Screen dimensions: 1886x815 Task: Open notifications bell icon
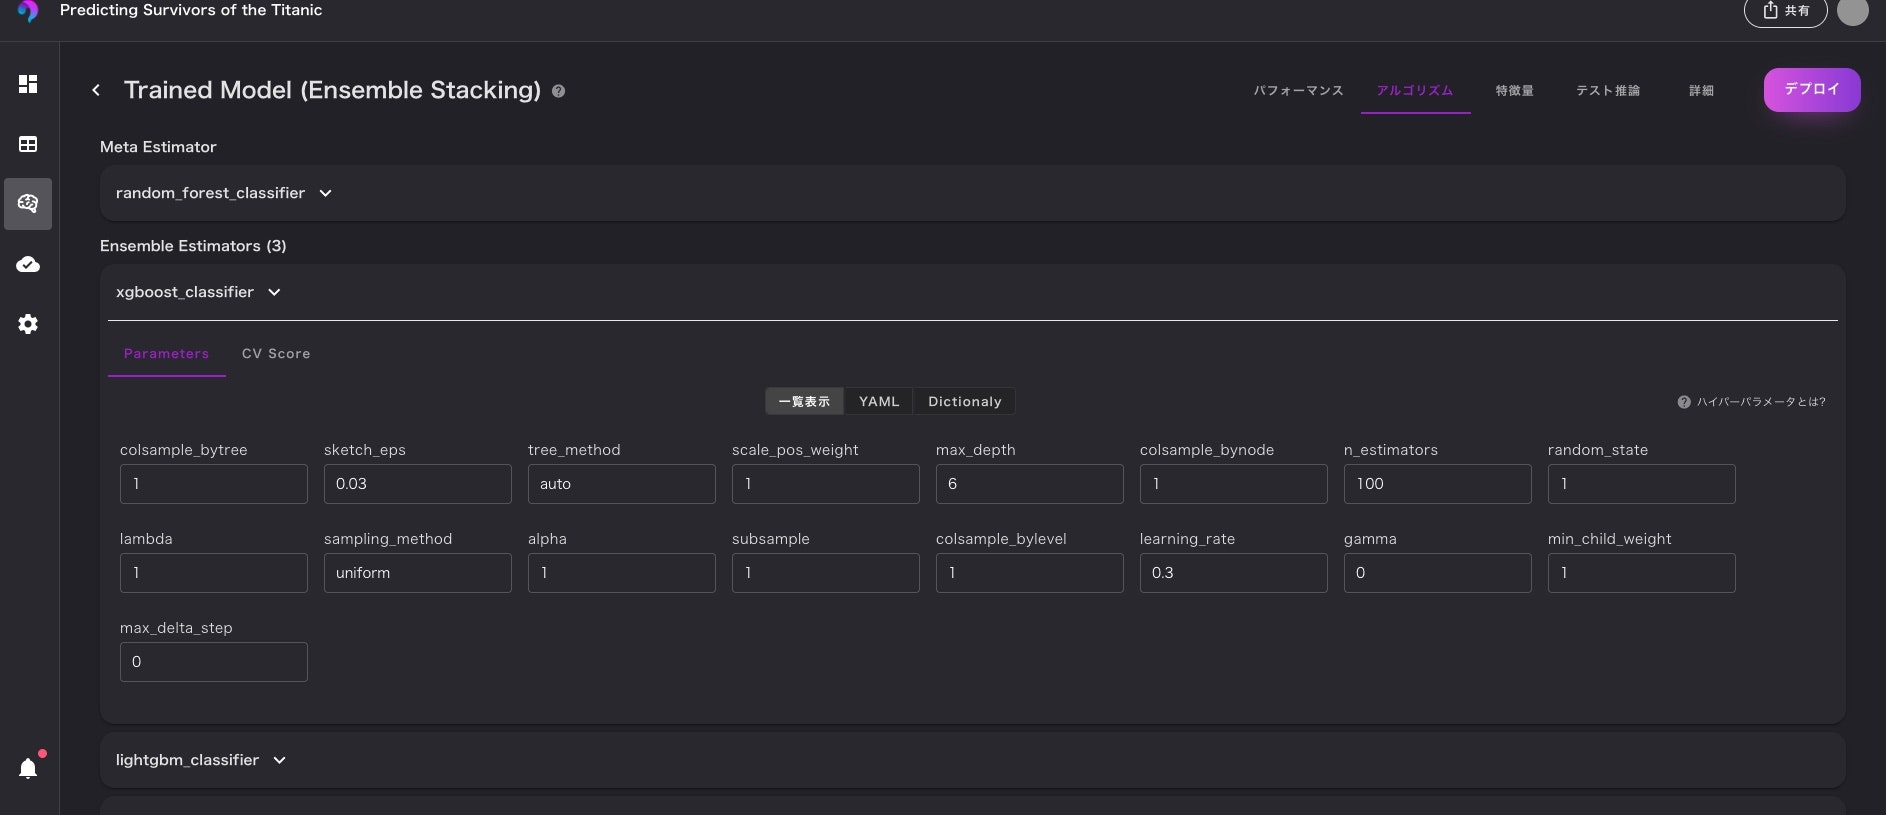pos(28,768)
